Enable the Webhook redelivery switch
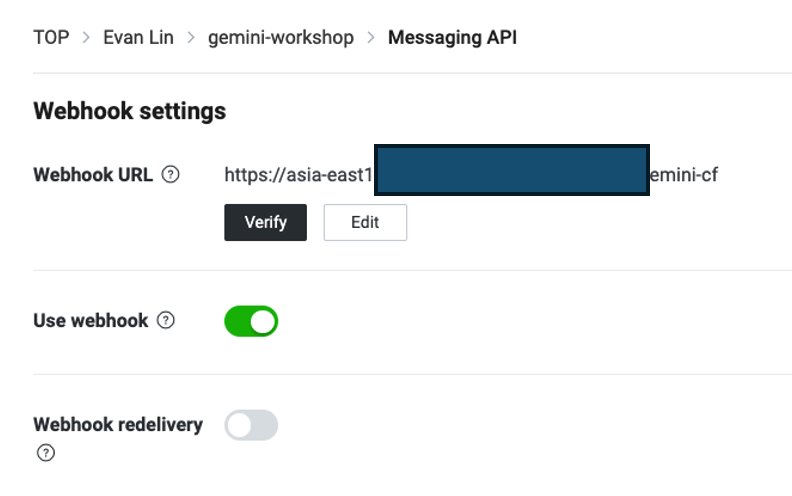The height and width of the screenshot is (496, 792). (251, 425)
